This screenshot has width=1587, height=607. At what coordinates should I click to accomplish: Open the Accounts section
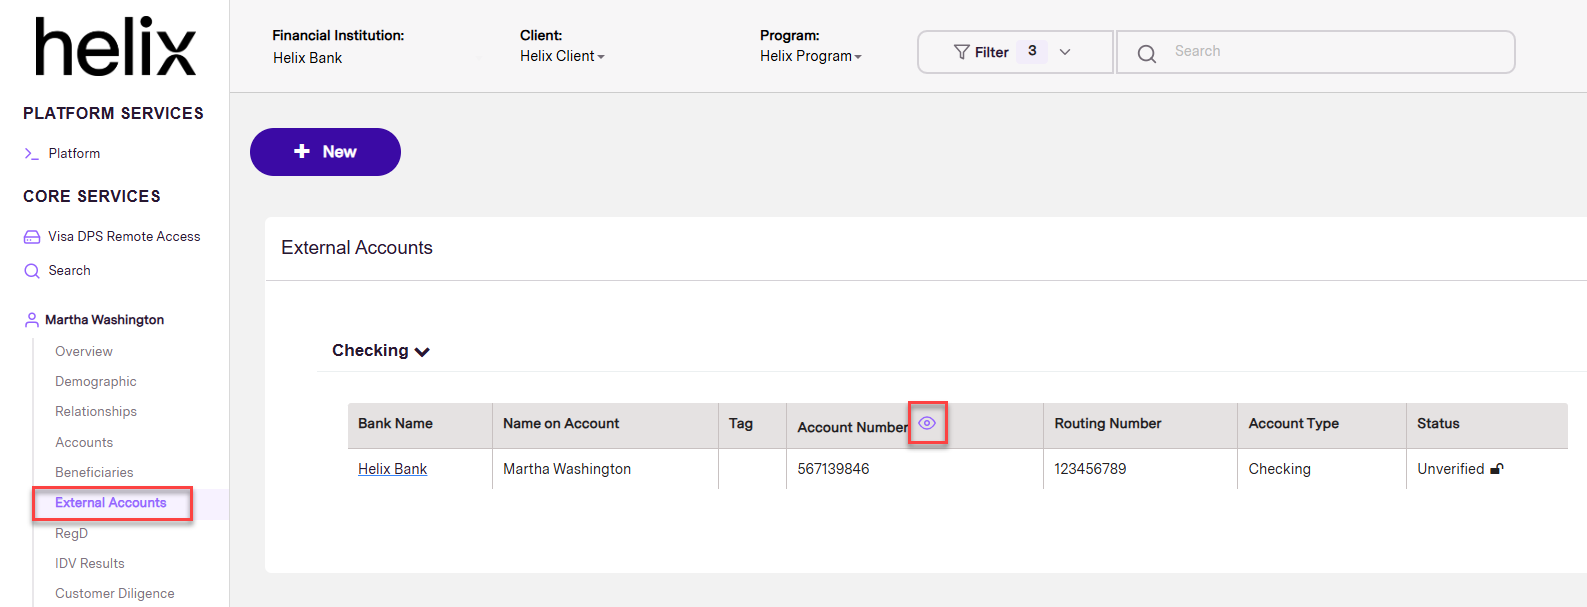(x=84, y=443)
